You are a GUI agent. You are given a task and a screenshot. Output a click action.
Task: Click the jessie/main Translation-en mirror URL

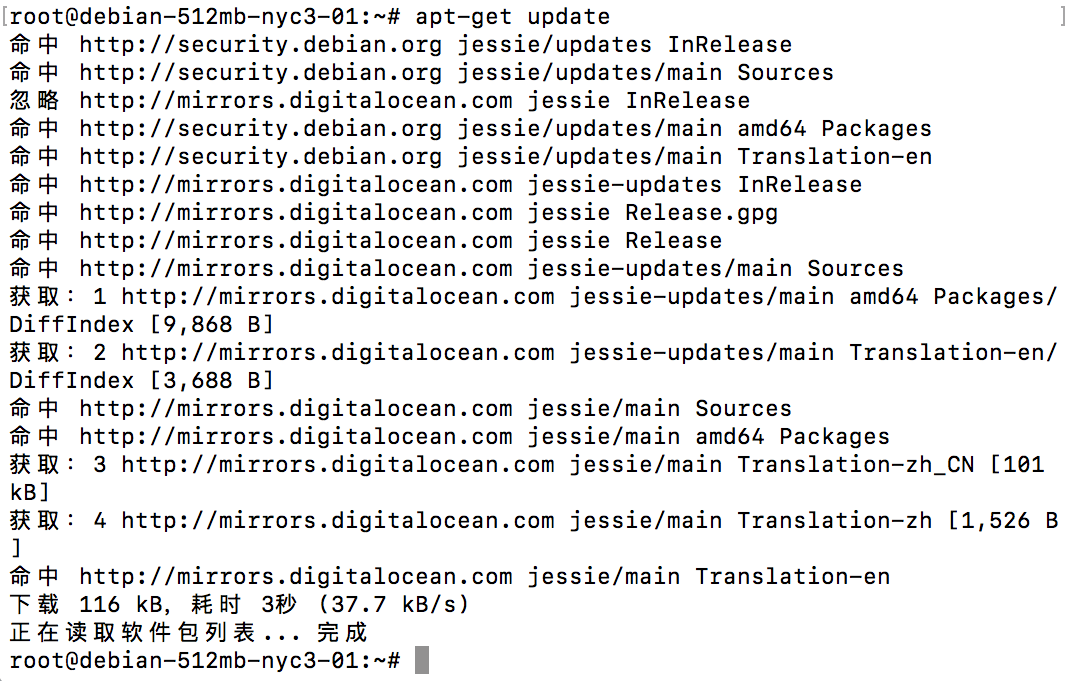[x=484, y=577]
